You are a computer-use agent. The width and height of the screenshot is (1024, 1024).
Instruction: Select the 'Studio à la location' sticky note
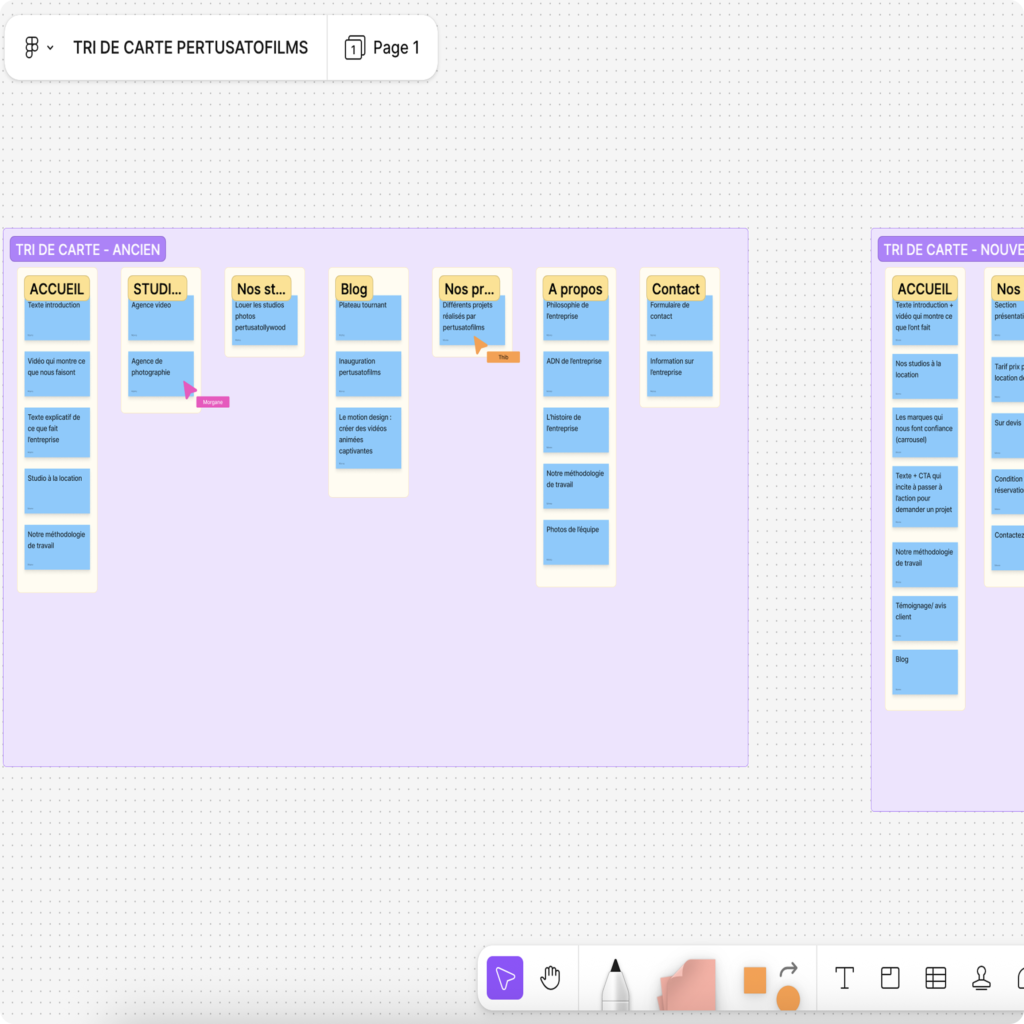tap(57, 490)
